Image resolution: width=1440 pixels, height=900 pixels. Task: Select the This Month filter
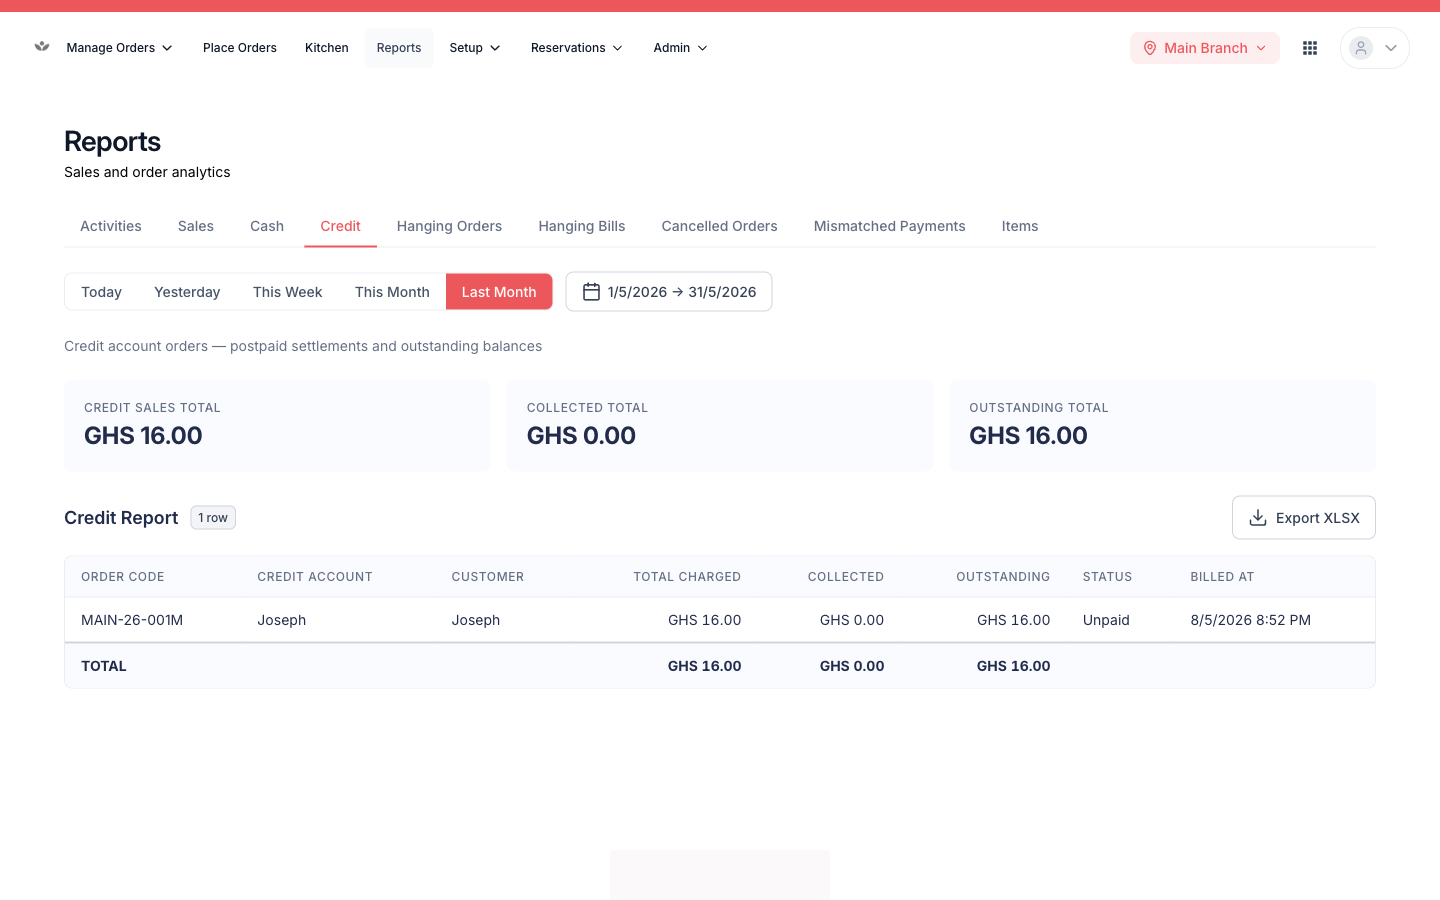(x=392, y=292)
